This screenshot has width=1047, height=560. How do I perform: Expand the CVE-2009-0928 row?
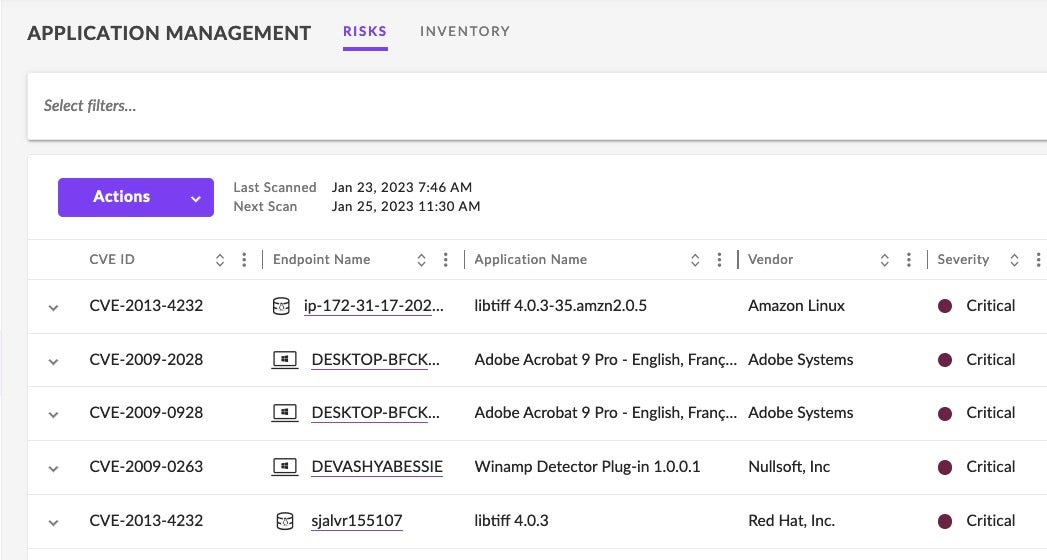click(54, 414)
